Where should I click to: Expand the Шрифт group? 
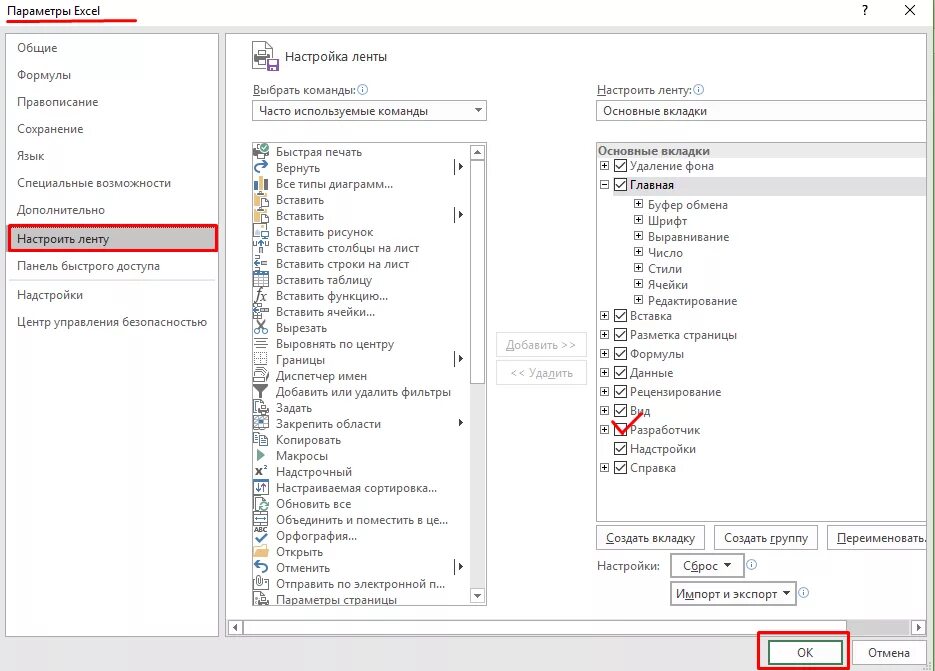[x=638, y=220]
